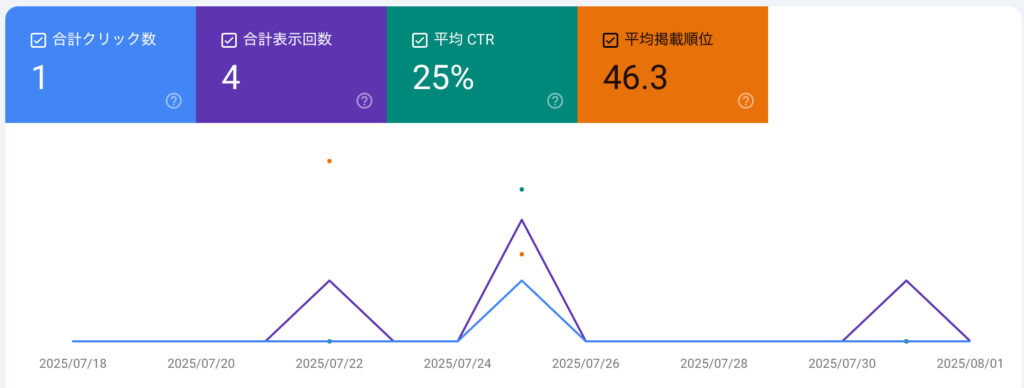This screenshot has width=1024, height=388.
Task: Click purple impressions peak at 07/25
Action: (521, 220)
